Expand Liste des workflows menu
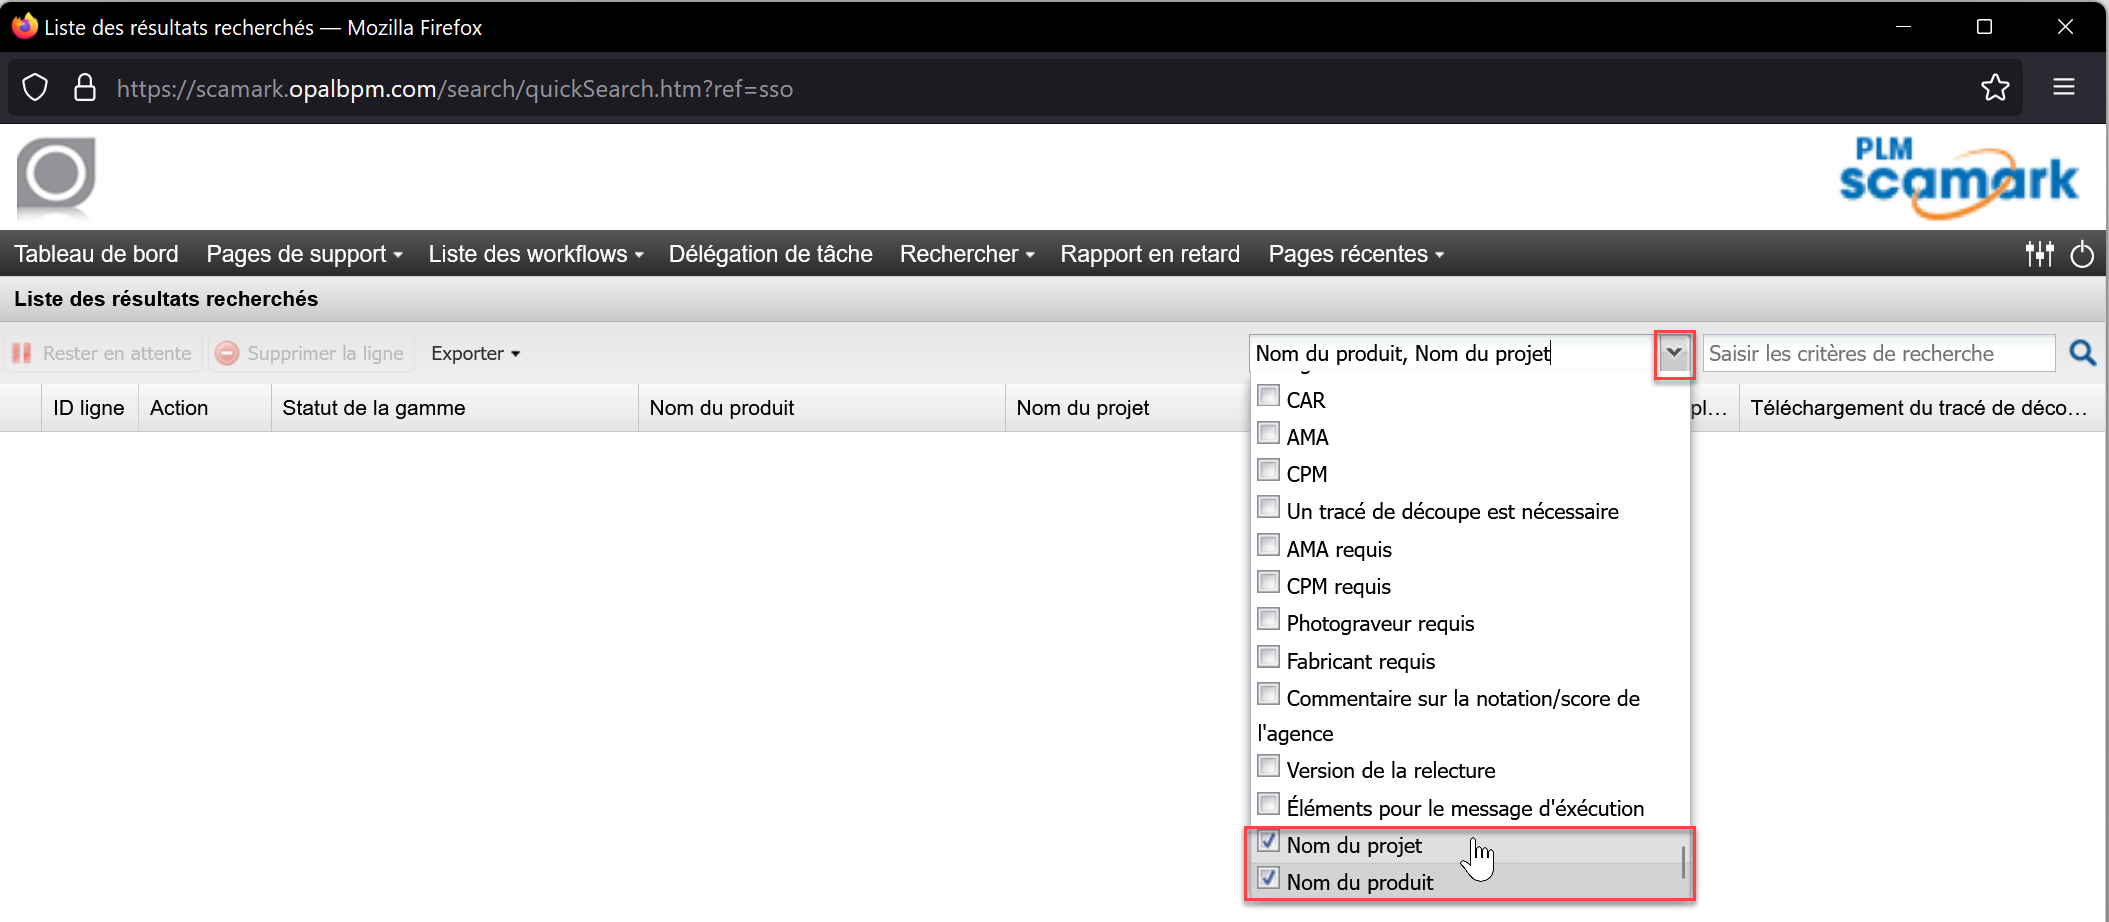This screenshot has width=2109, height=922. click(x=536, y=254)
